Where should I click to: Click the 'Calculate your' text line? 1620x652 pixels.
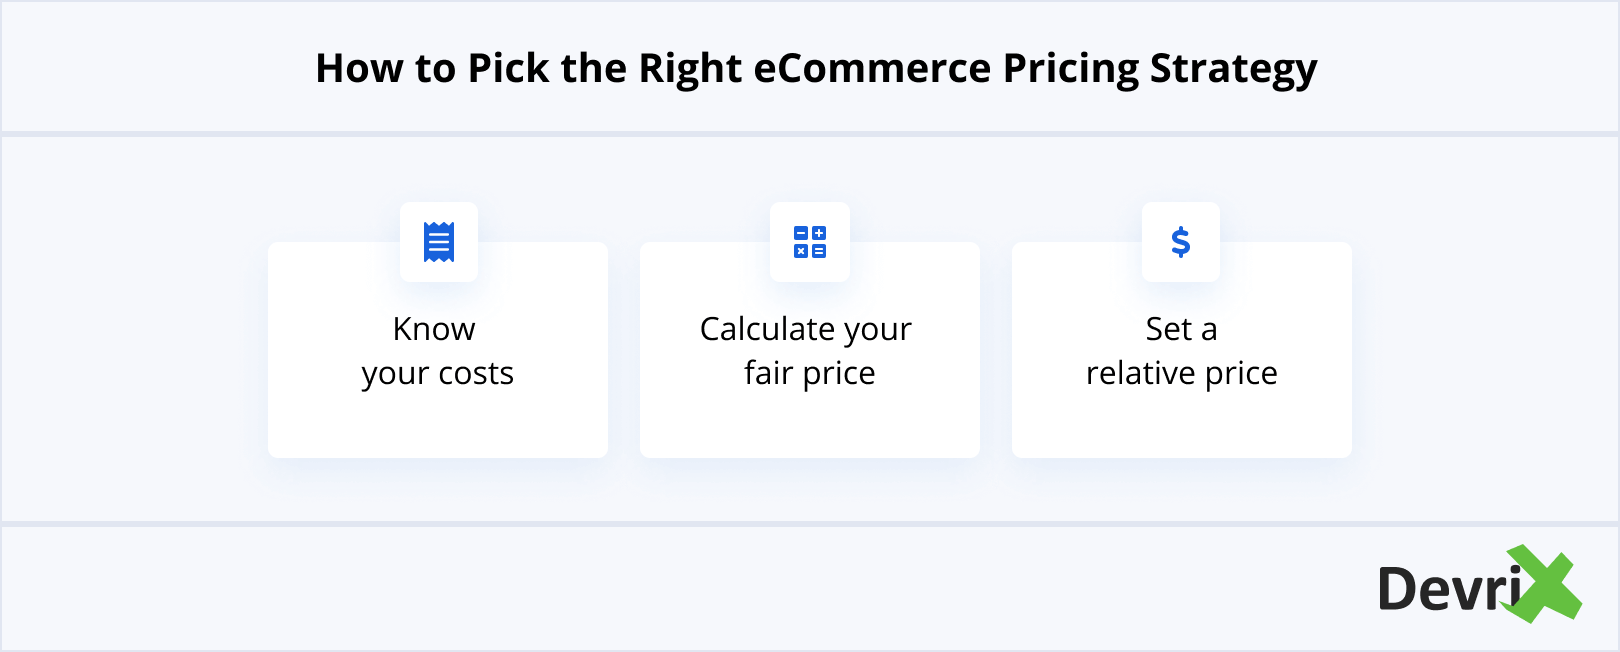click(x=806, y=329)
